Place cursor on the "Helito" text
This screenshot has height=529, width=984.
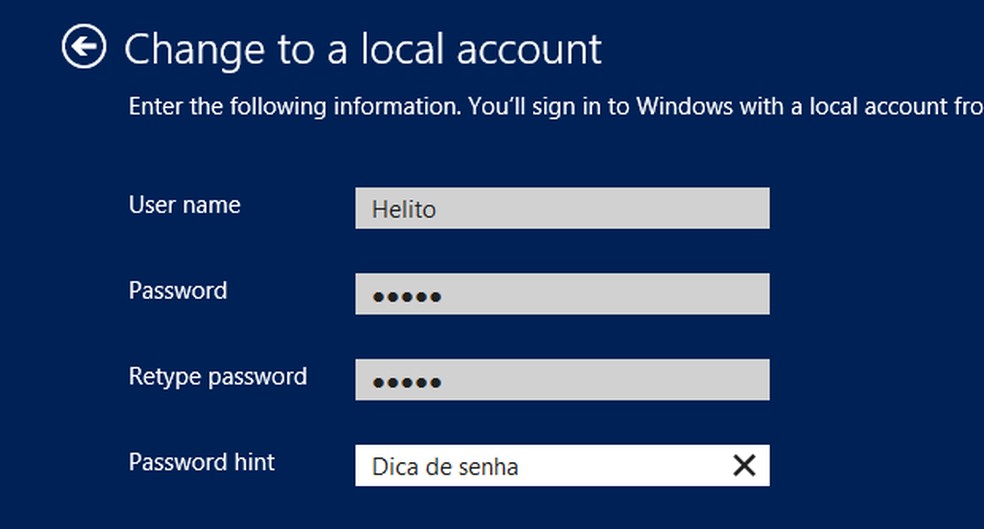tap(404, 210)
